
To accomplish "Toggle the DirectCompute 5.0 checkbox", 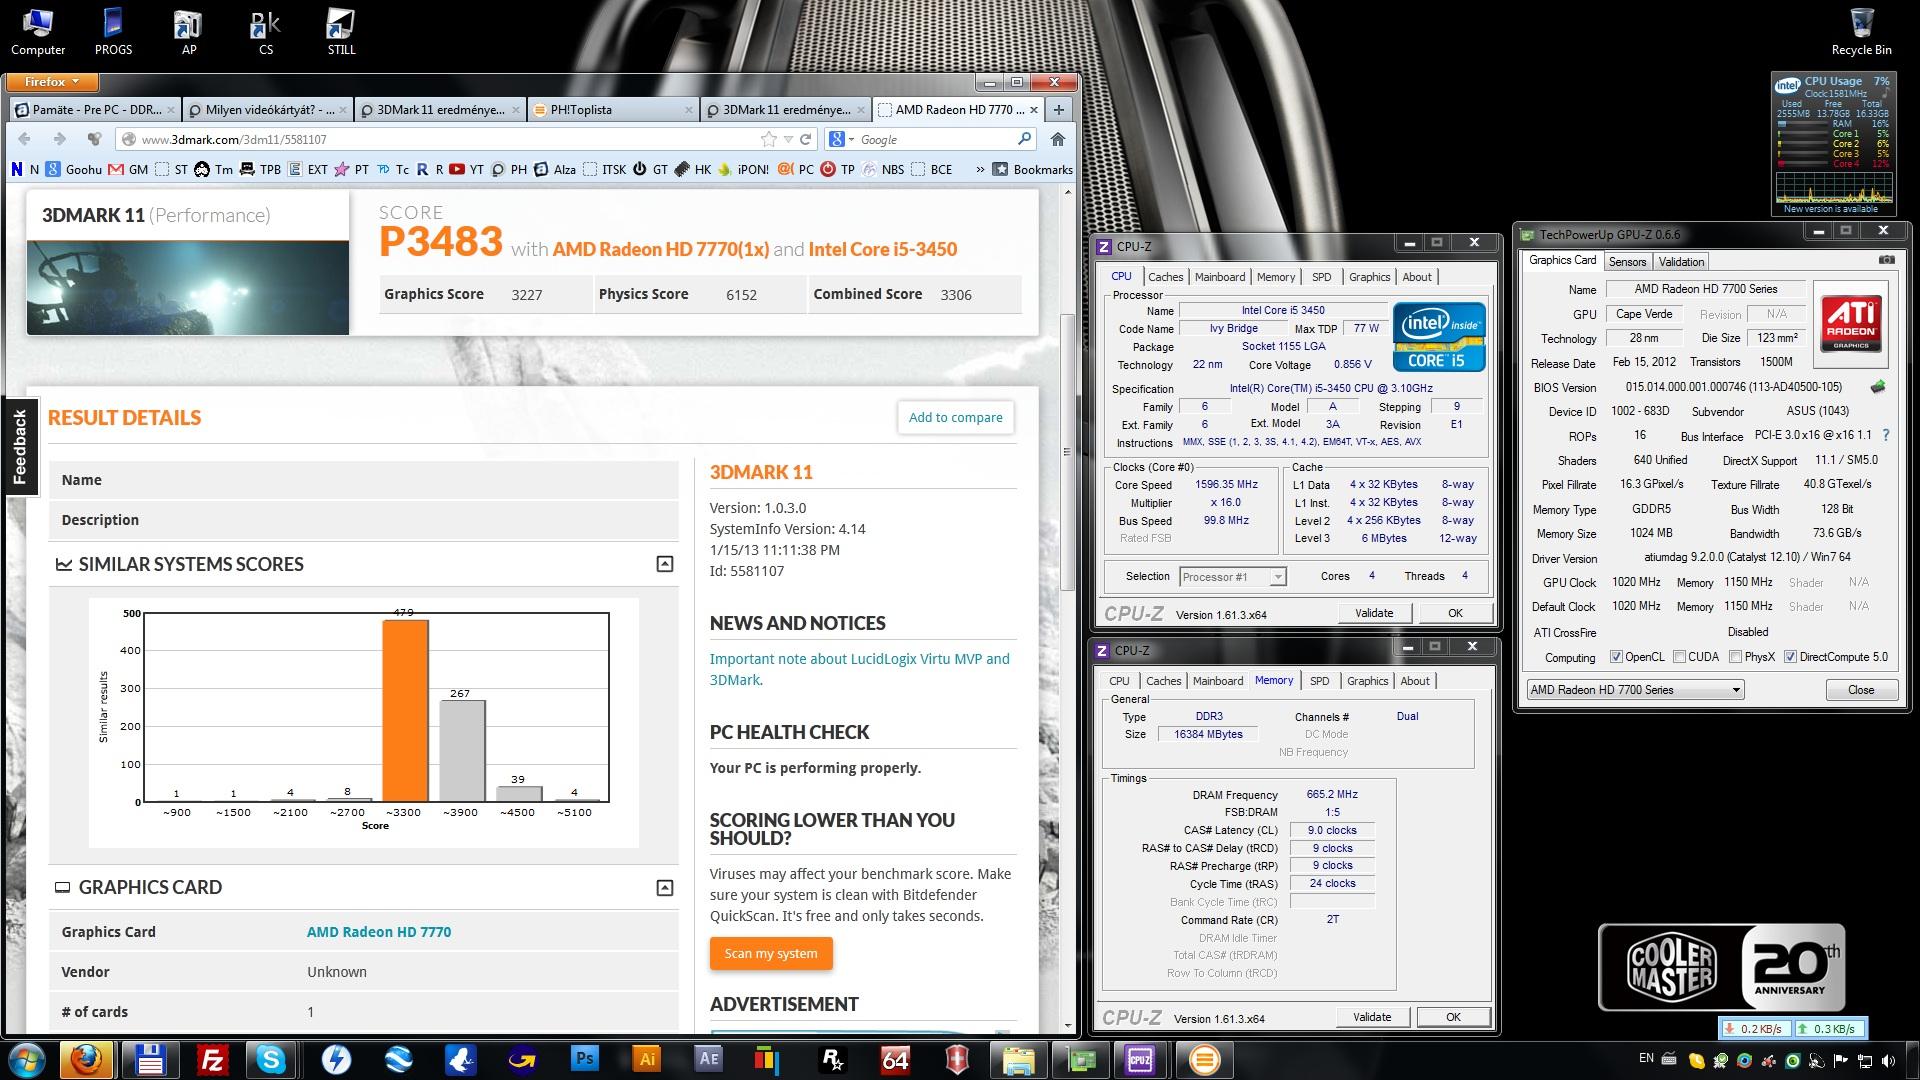I will coord(1790,657).
